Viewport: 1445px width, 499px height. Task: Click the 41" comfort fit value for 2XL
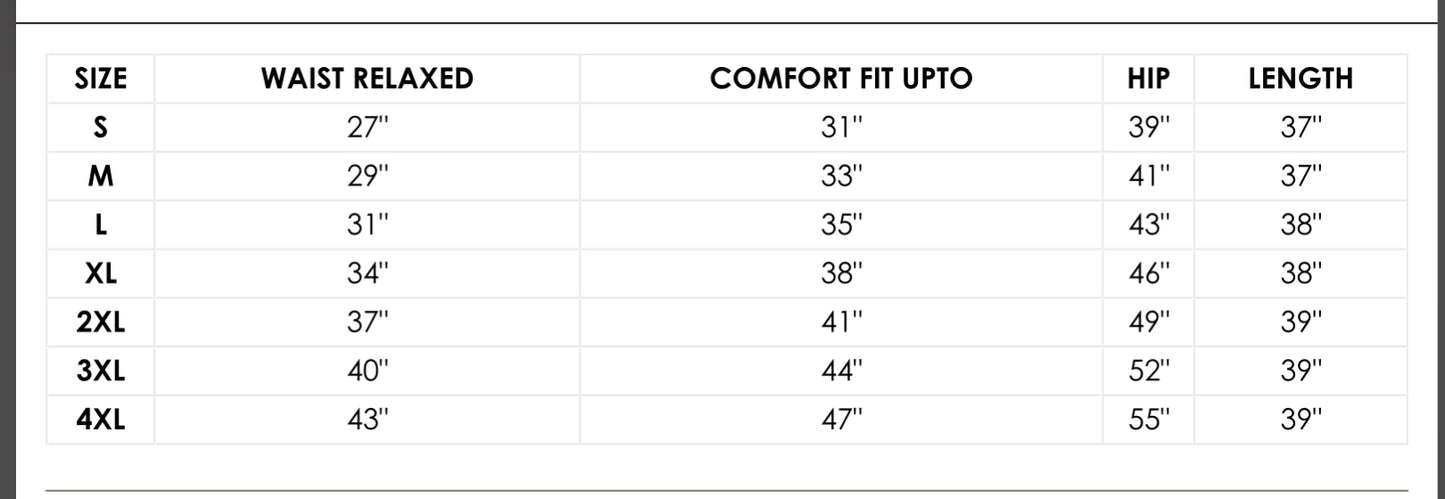841,322
